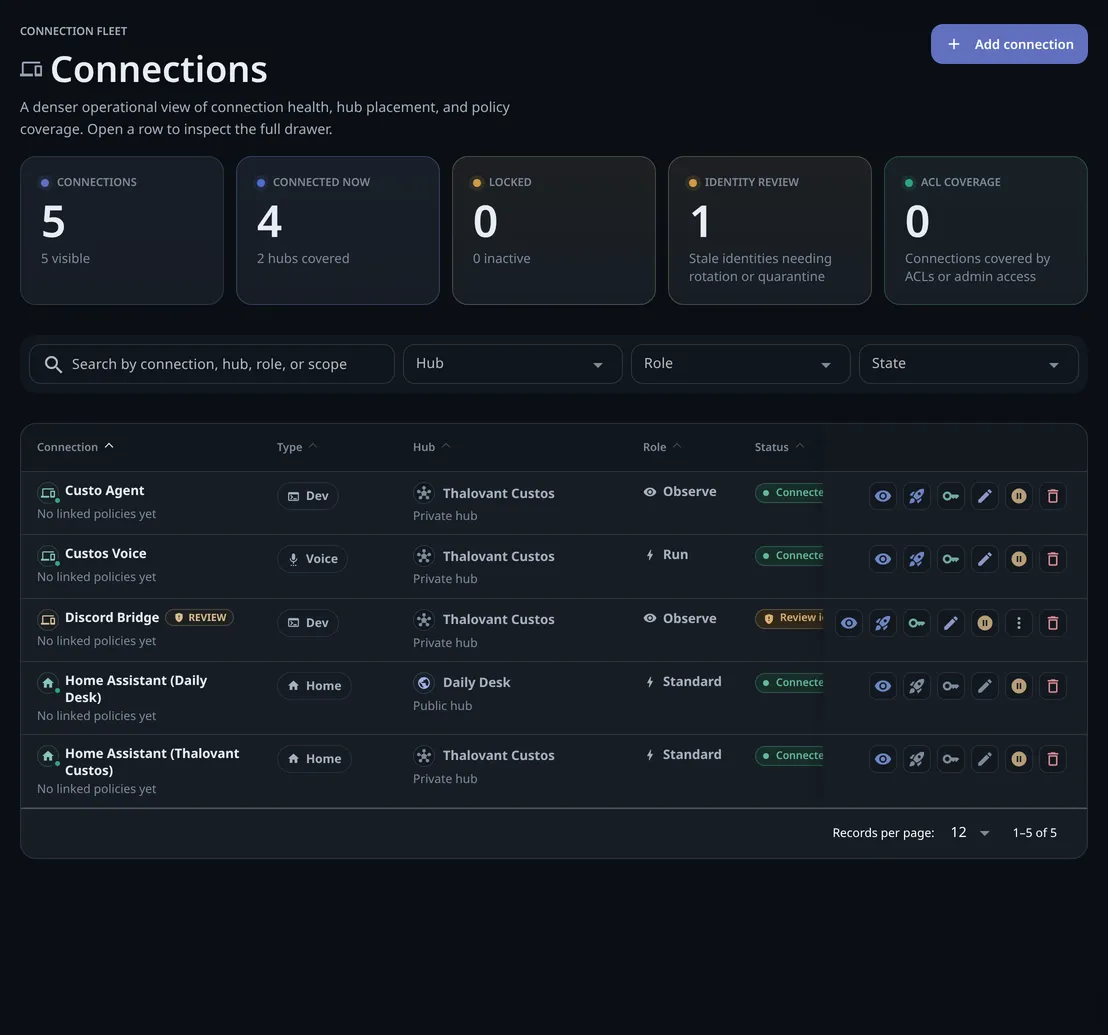Open eye view for Discord Bridge

point(849,623)
